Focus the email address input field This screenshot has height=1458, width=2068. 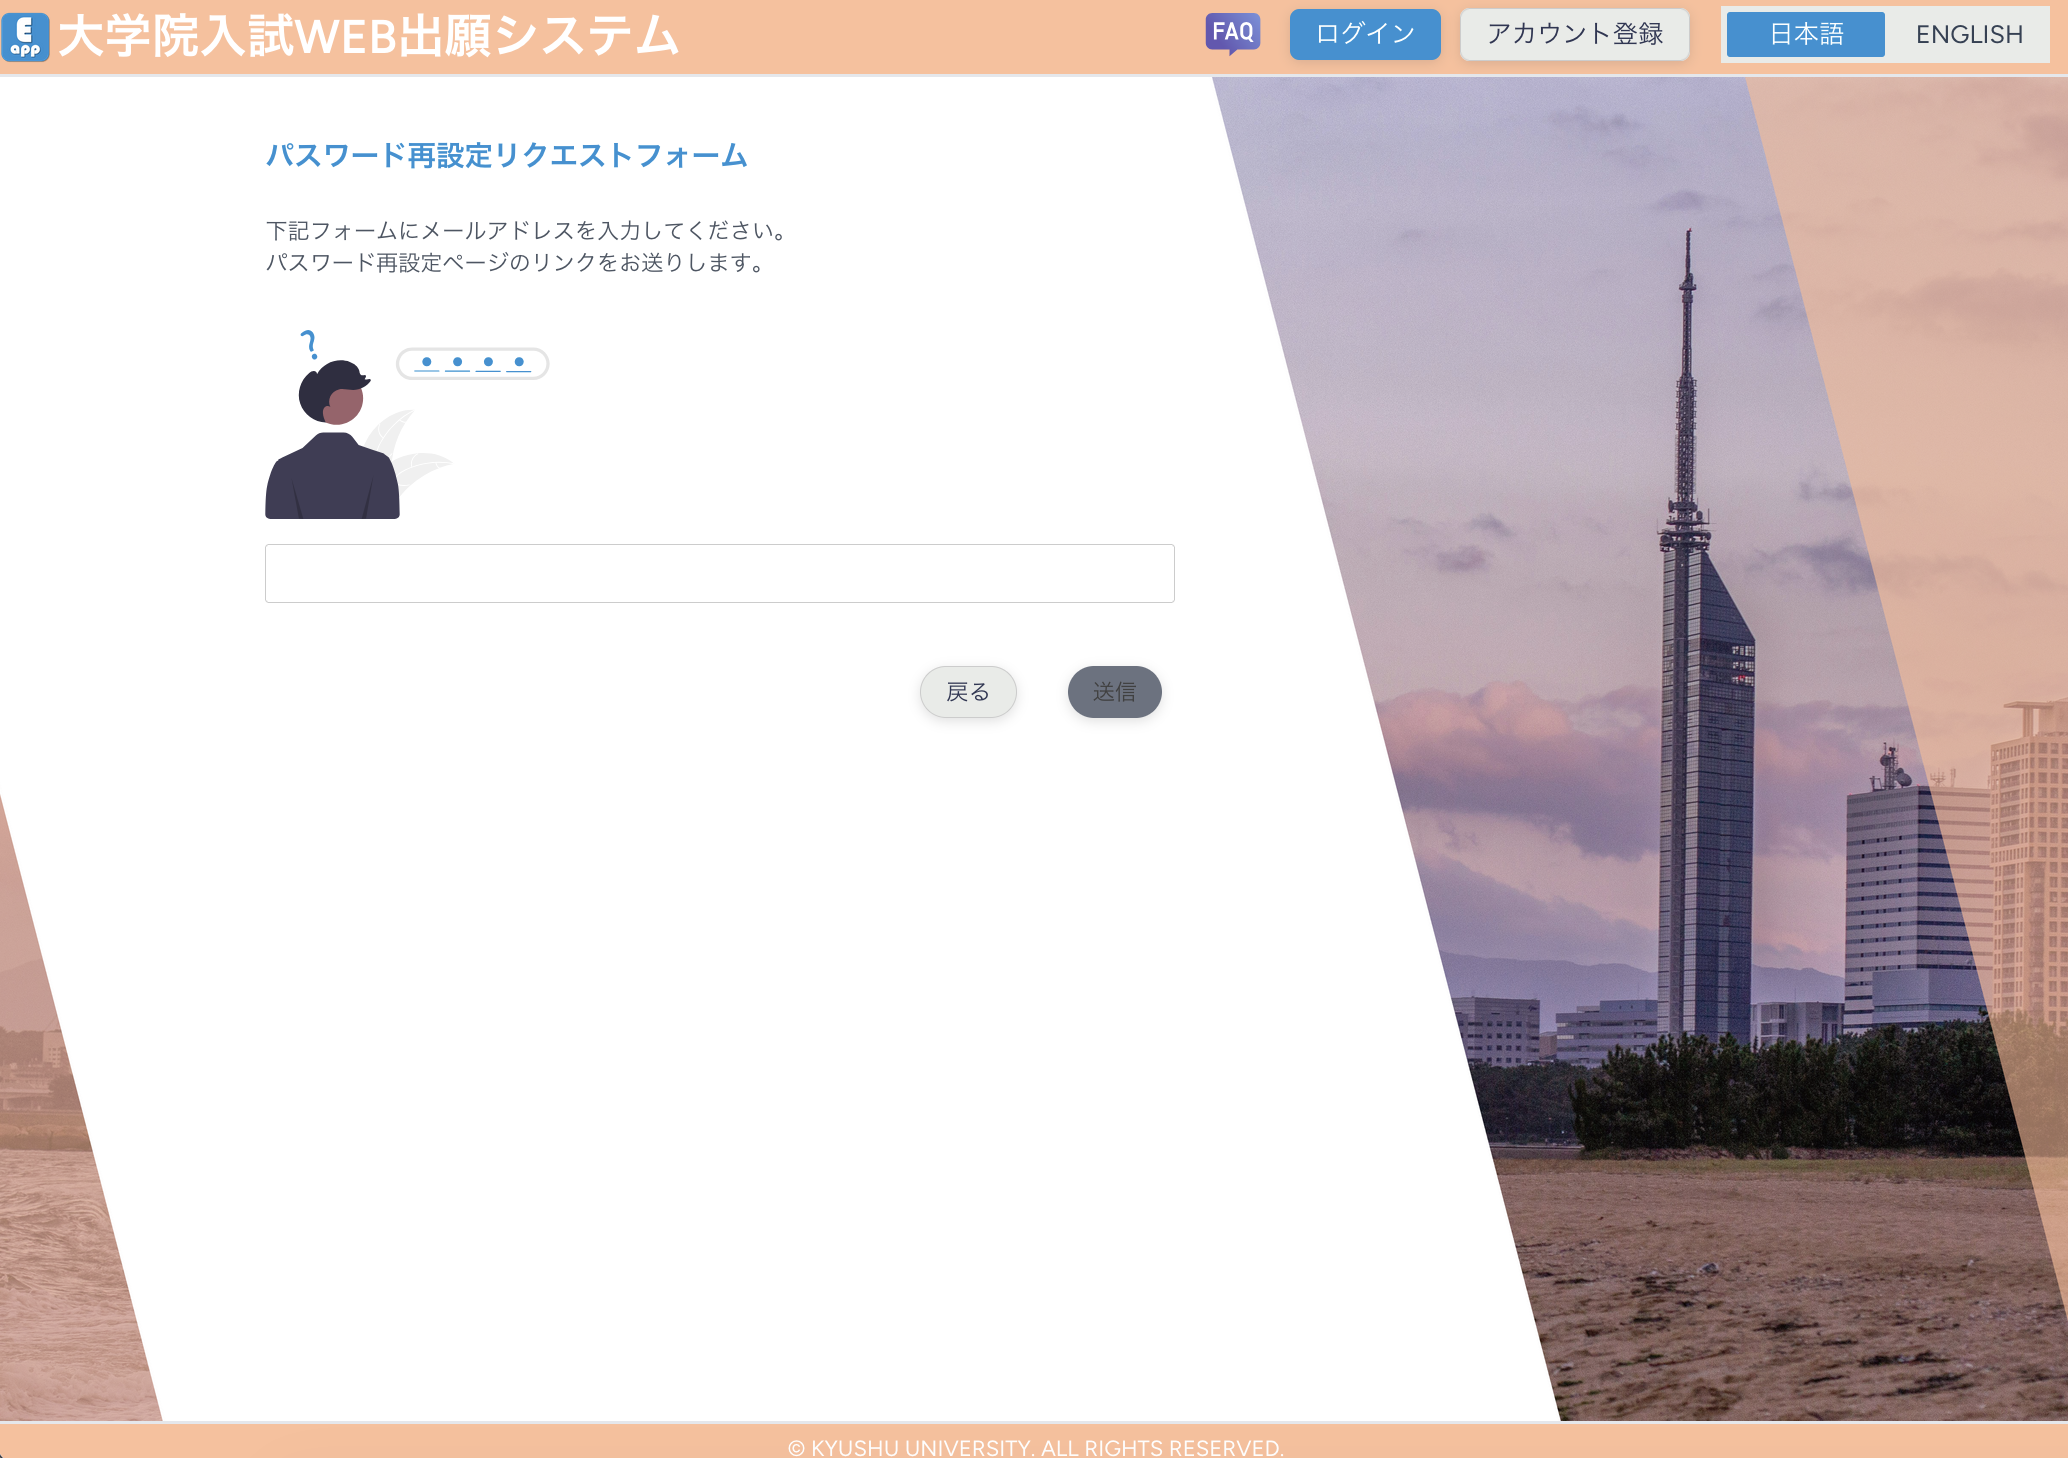(719, 573)
